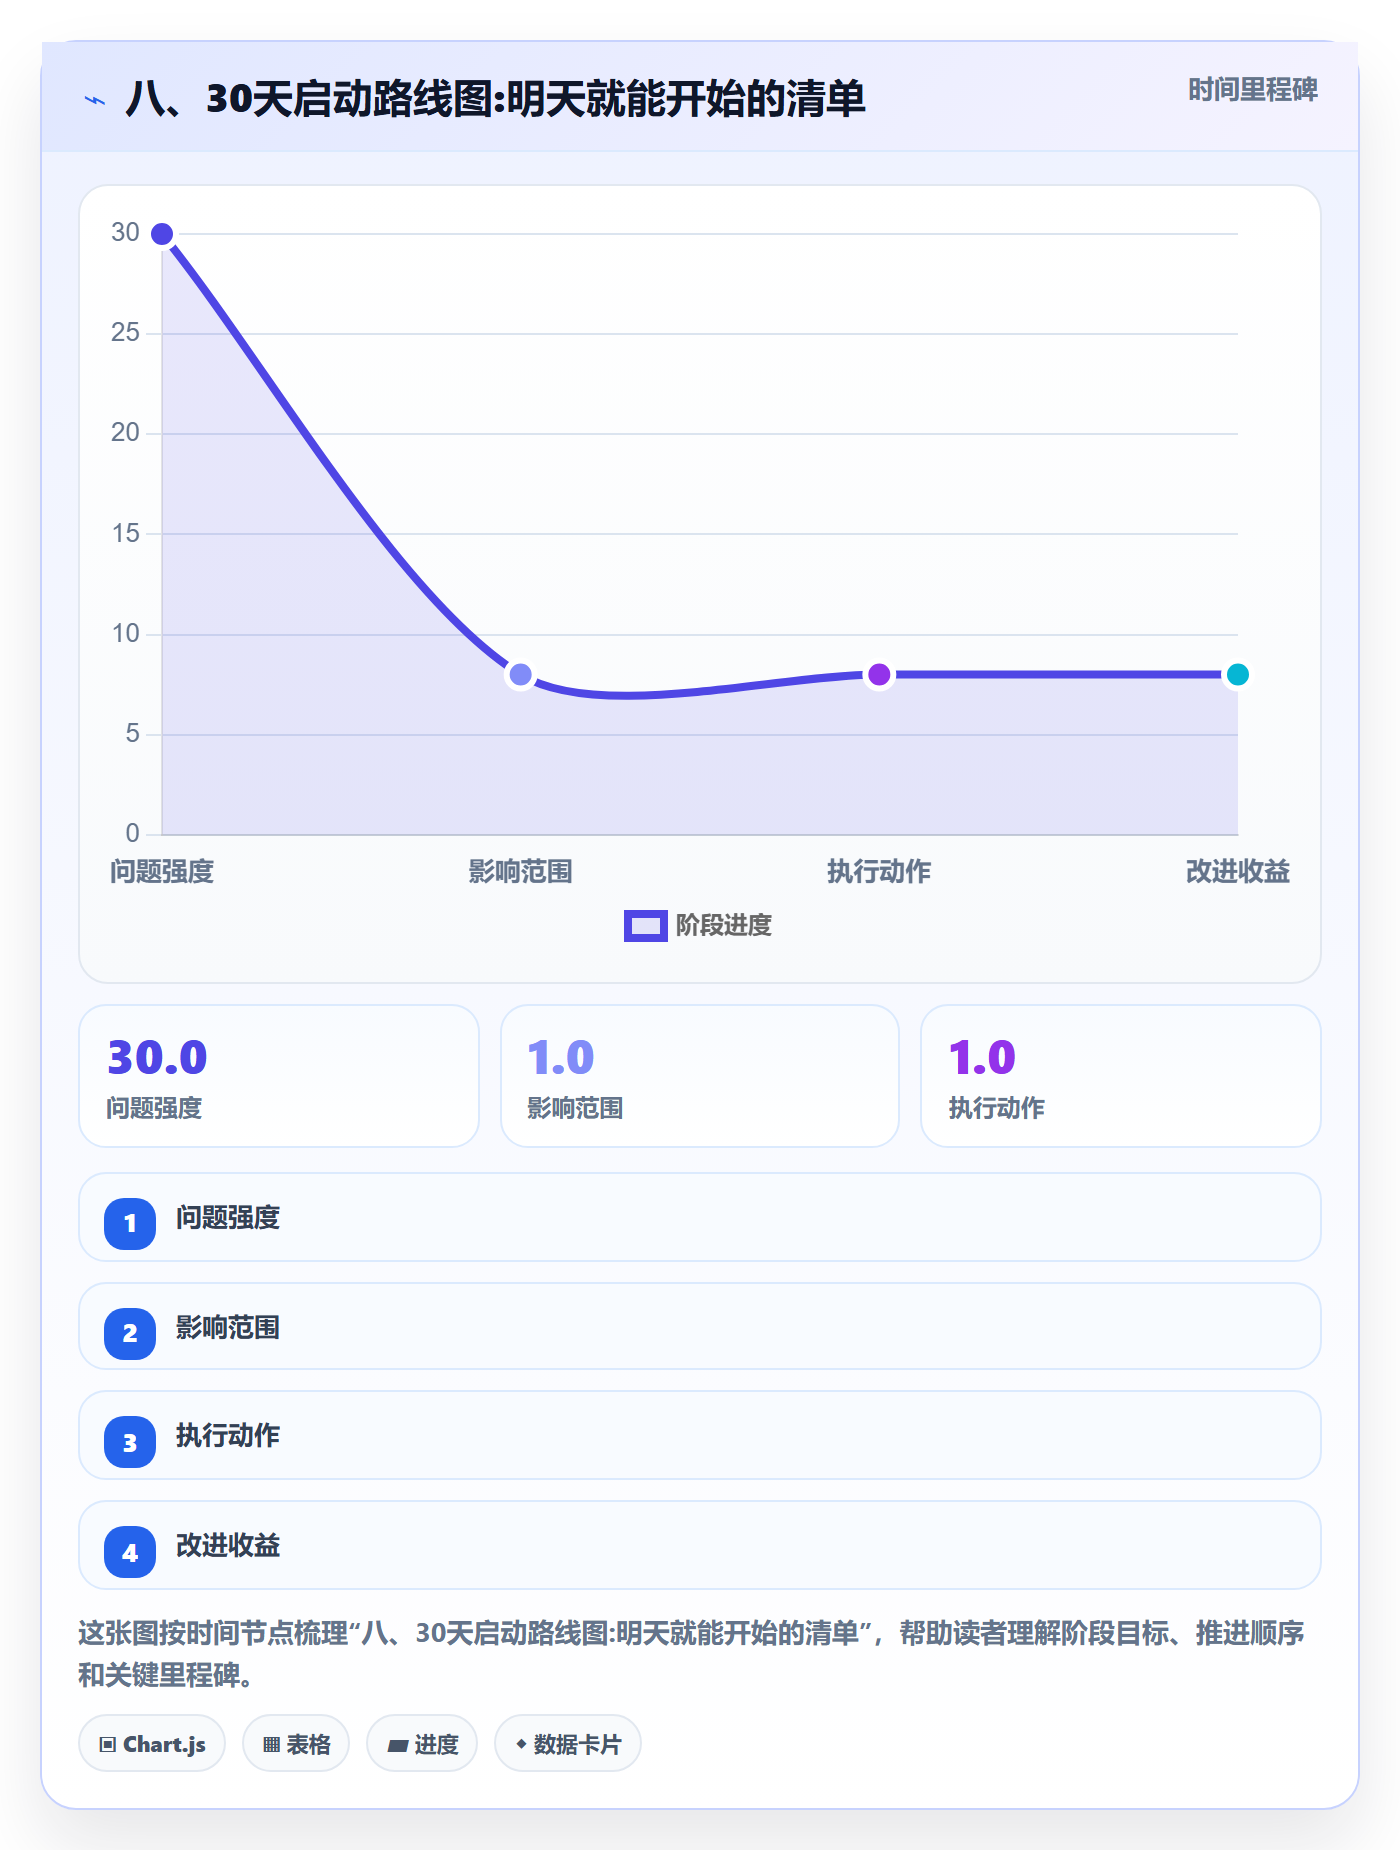Click step badge number 4
The image size is (1400, 1850).
point(130,1552)
